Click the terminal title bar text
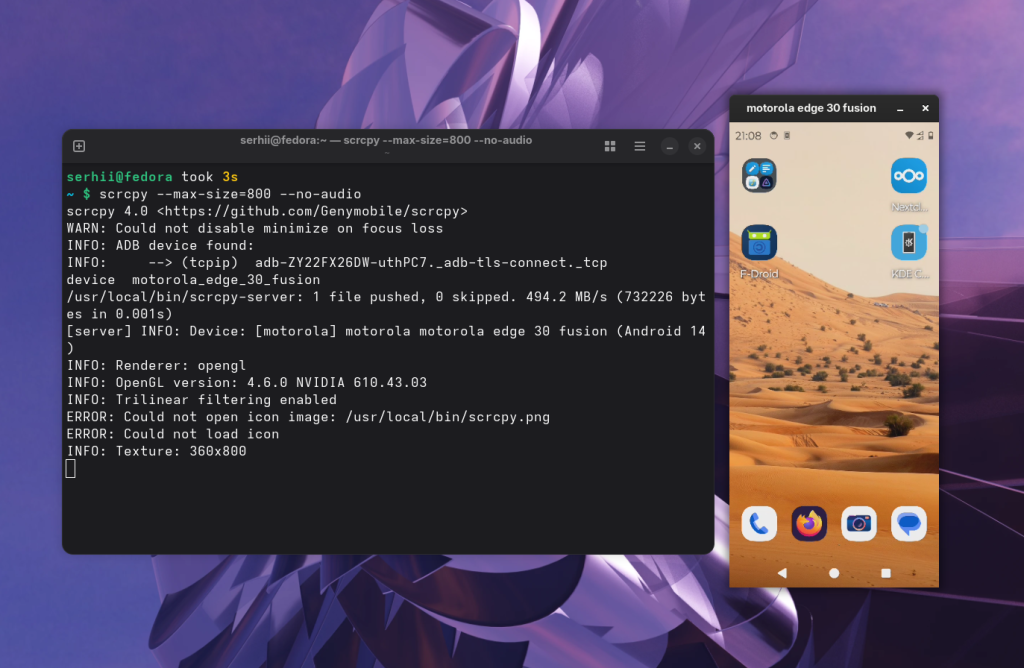1024x668 pixels. (x=386, y=140)
